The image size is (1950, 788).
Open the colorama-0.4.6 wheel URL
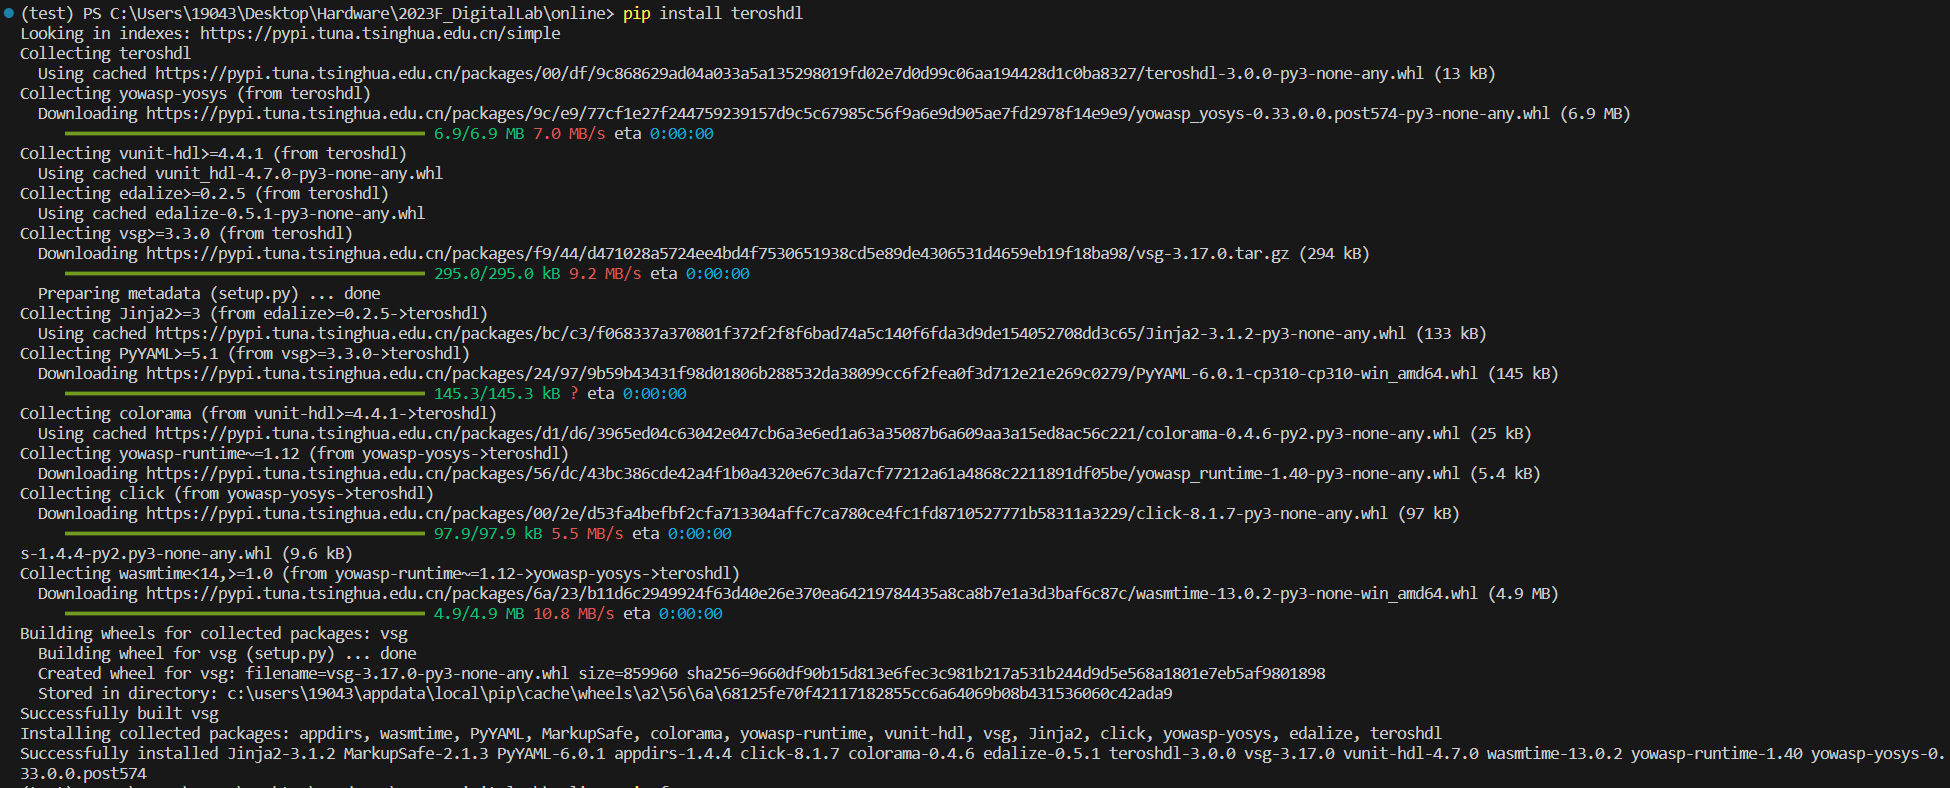(x=806, y=433)
